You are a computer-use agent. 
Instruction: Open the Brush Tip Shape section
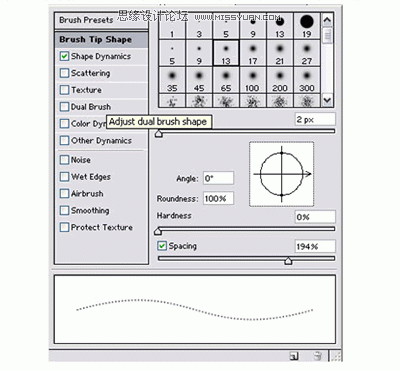[101, 39]
